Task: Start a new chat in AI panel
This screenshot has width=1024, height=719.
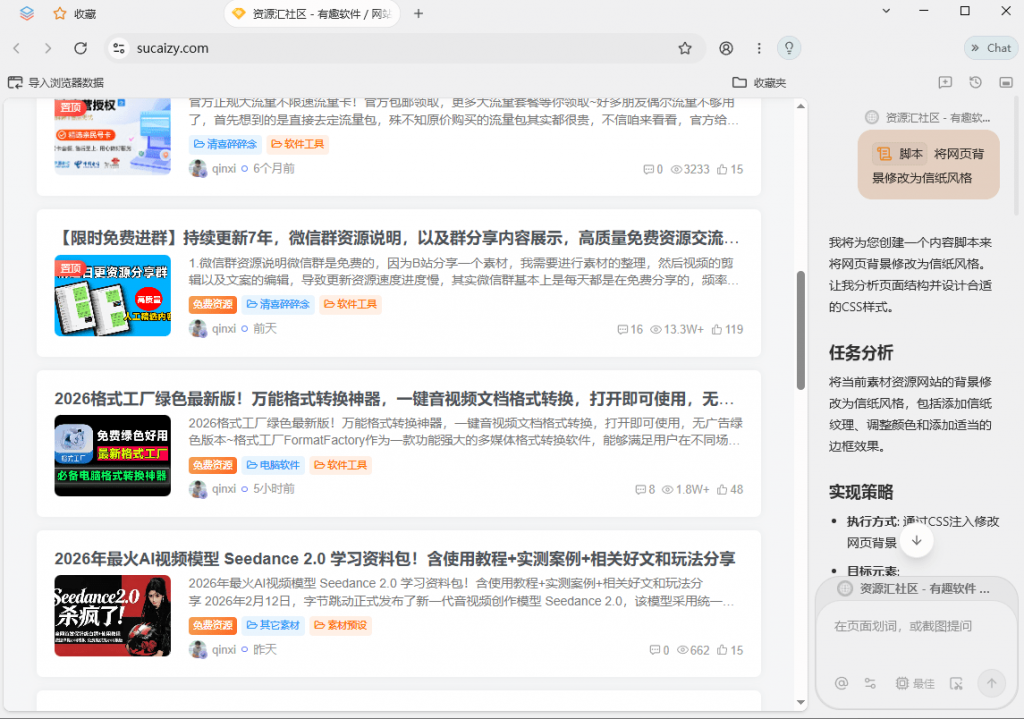Action: coord(945,82)
